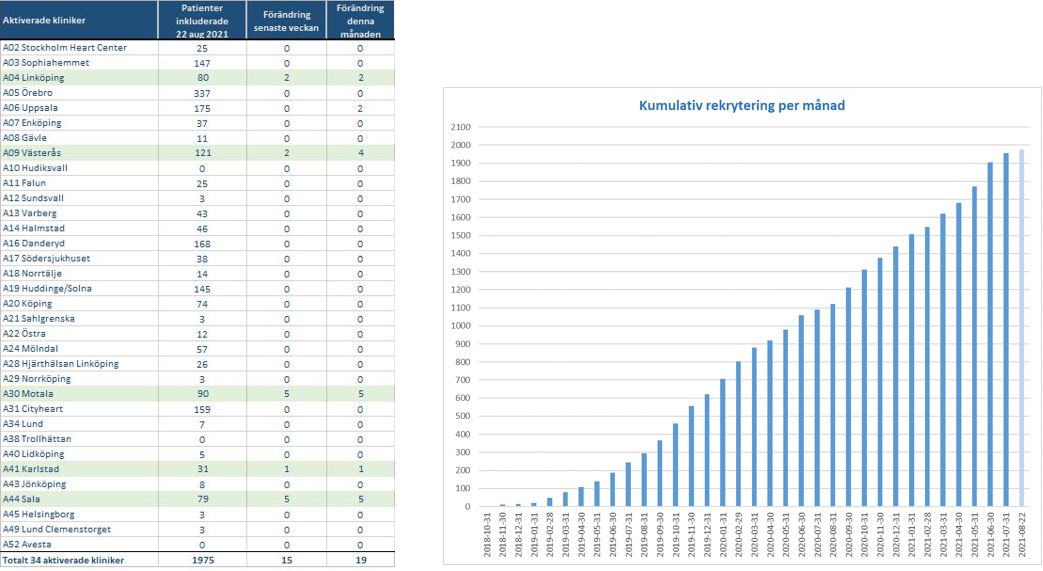Click the 'A43 Jönköping' clinic name
1043x571 pixels.
pyautogui.click(x=34, y=484)
